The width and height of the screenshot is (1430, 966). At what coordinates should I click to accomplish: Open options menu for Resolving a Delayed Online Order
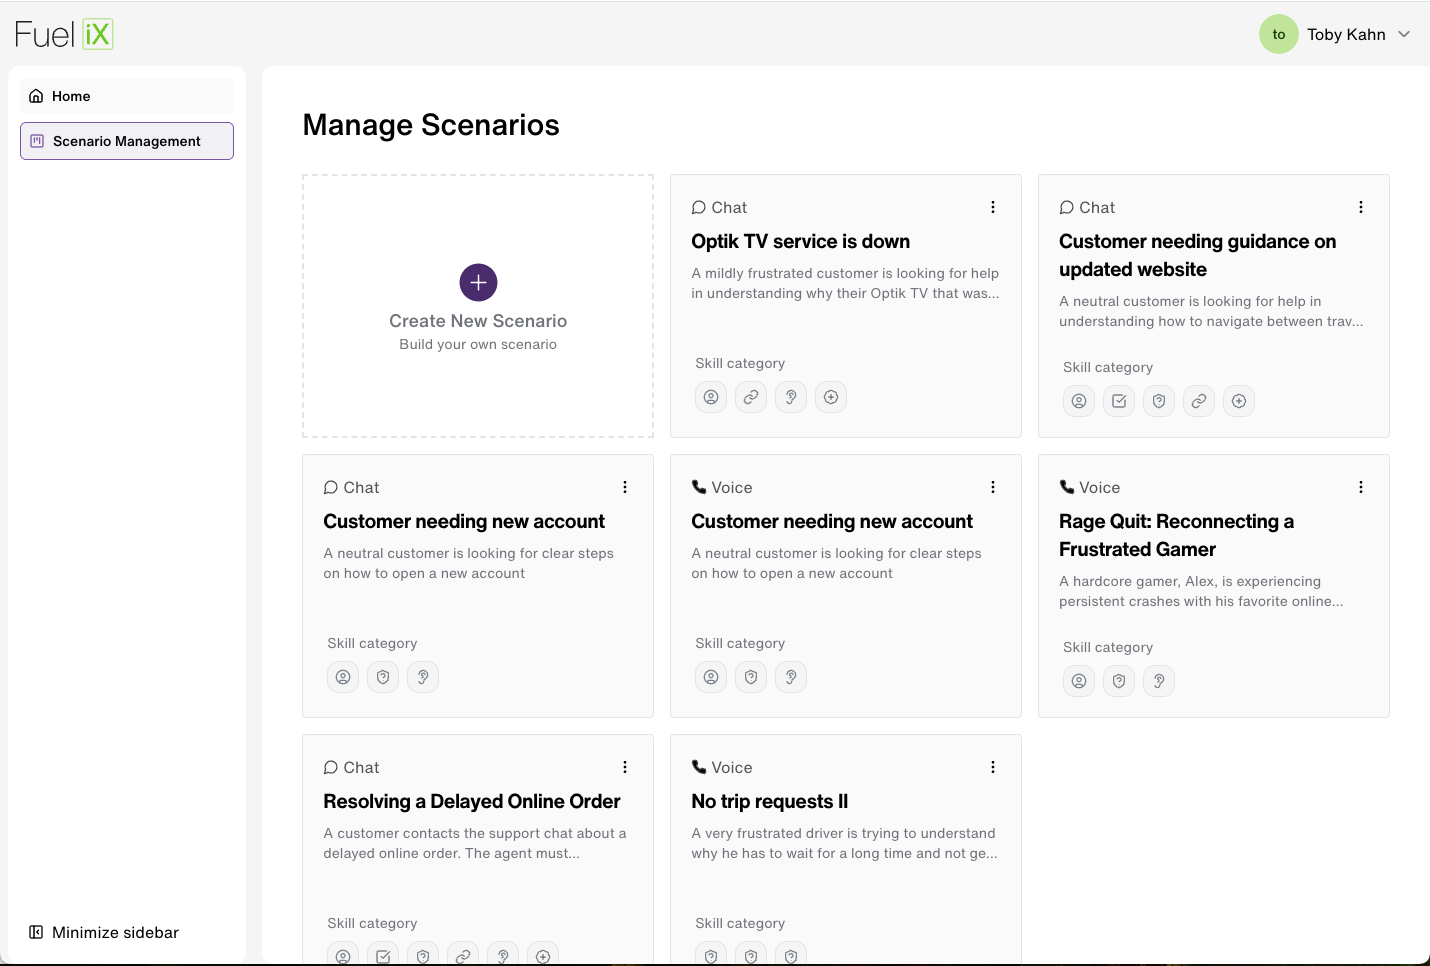625,767
